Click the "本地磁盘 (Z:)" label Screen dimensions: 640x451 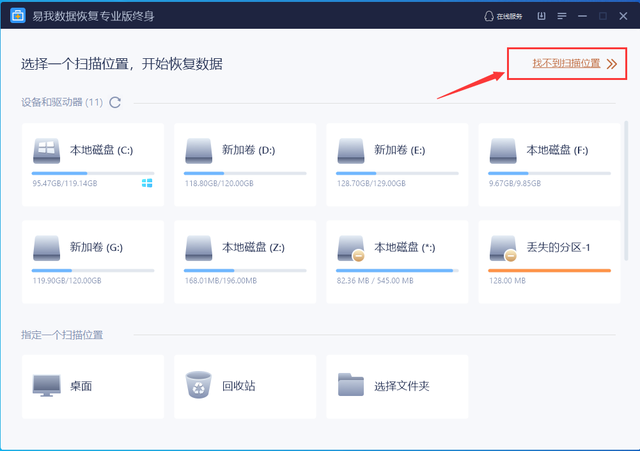point(253,247)
